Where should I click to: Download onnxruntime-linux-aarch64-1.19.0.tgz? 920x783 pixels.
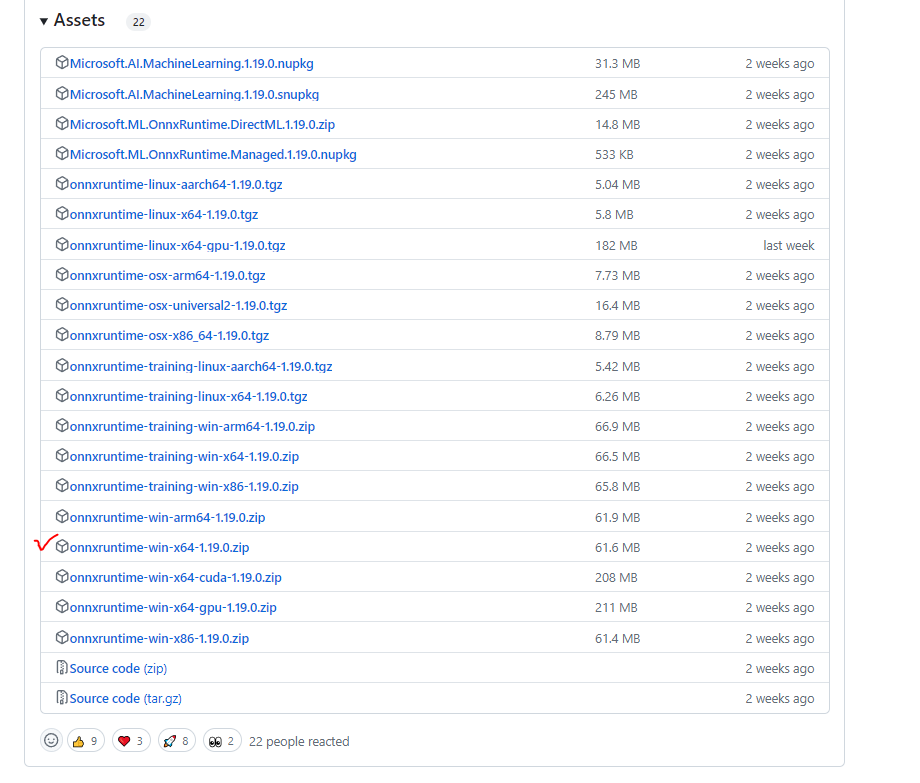[176, 184]
